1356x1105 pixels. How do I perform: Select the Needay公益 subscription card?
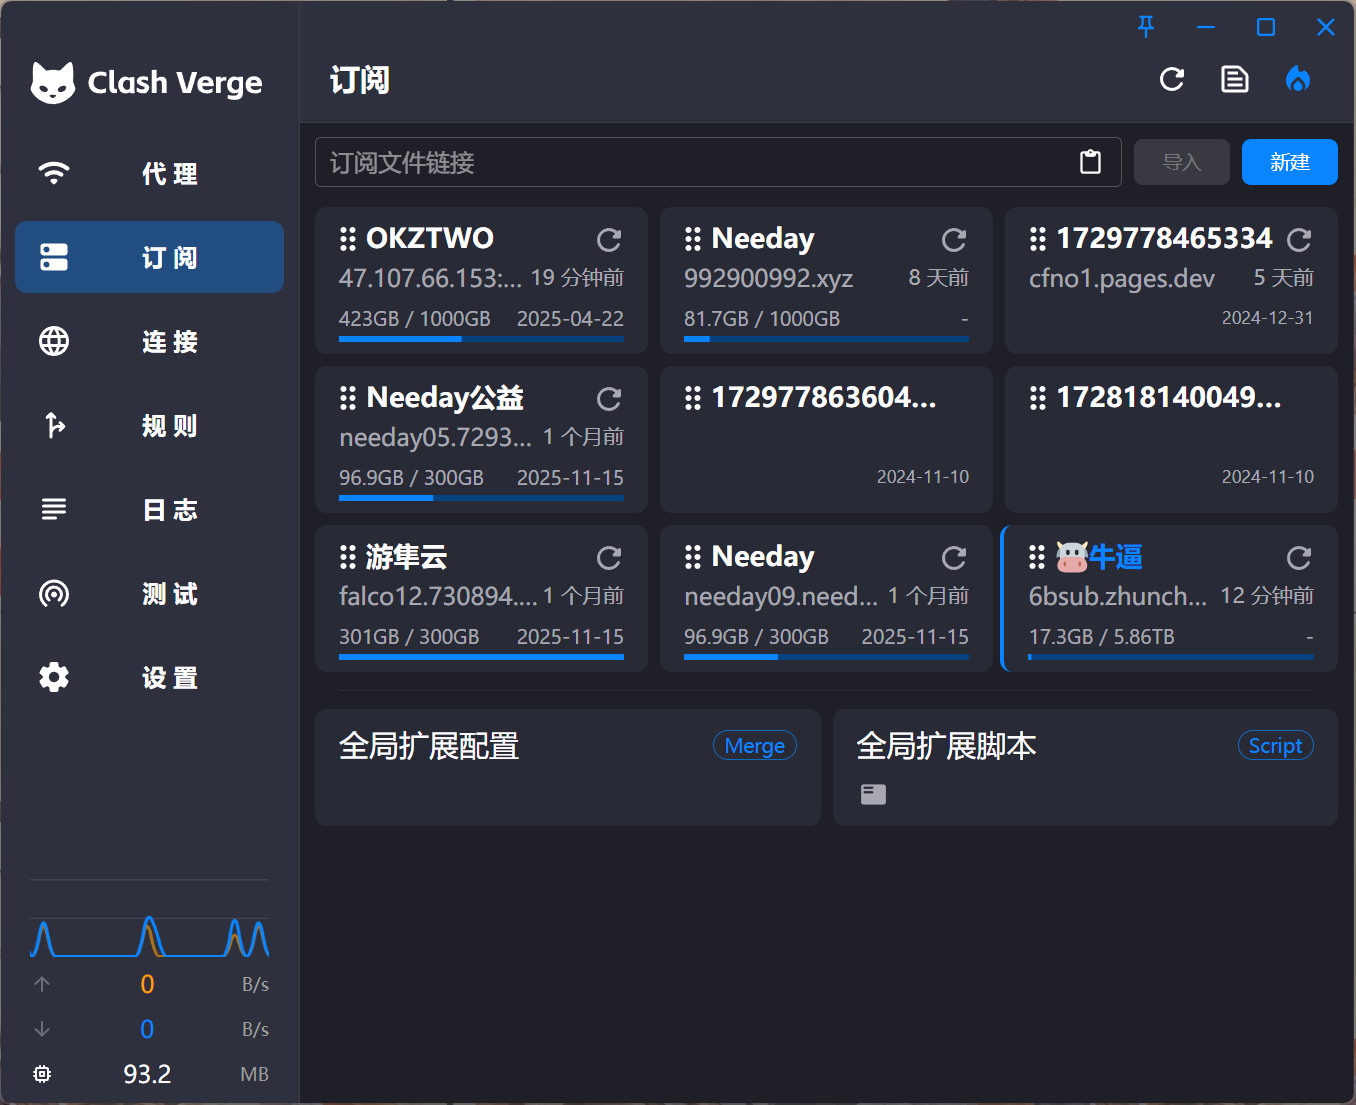point(481,439)
